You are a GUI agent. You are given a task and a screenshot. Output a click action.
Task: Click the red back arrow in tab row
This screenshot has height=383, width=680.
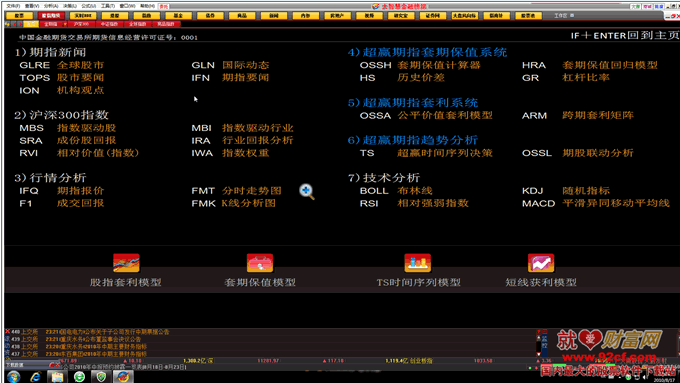pyautogui.click(x=15, y=24)
